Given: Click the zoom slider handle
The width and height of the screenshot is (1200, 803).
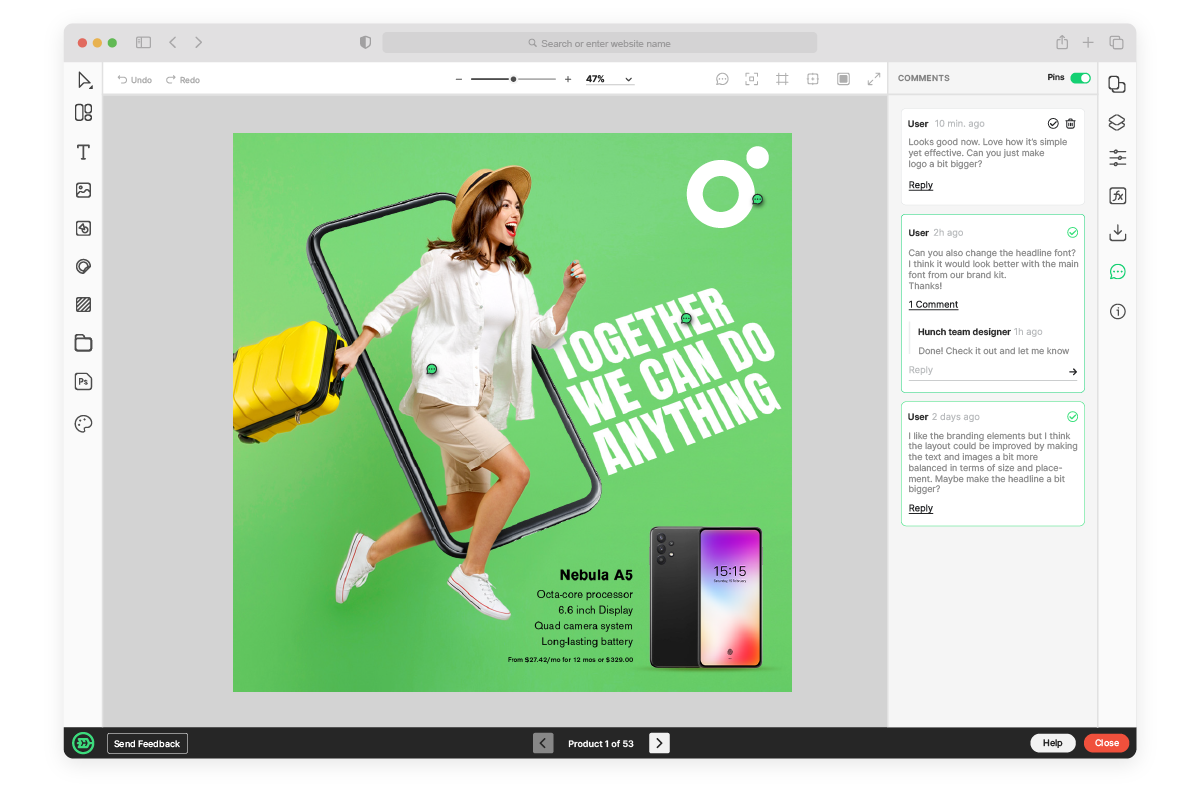Looking at the screenshot, I should click(513, 79).
